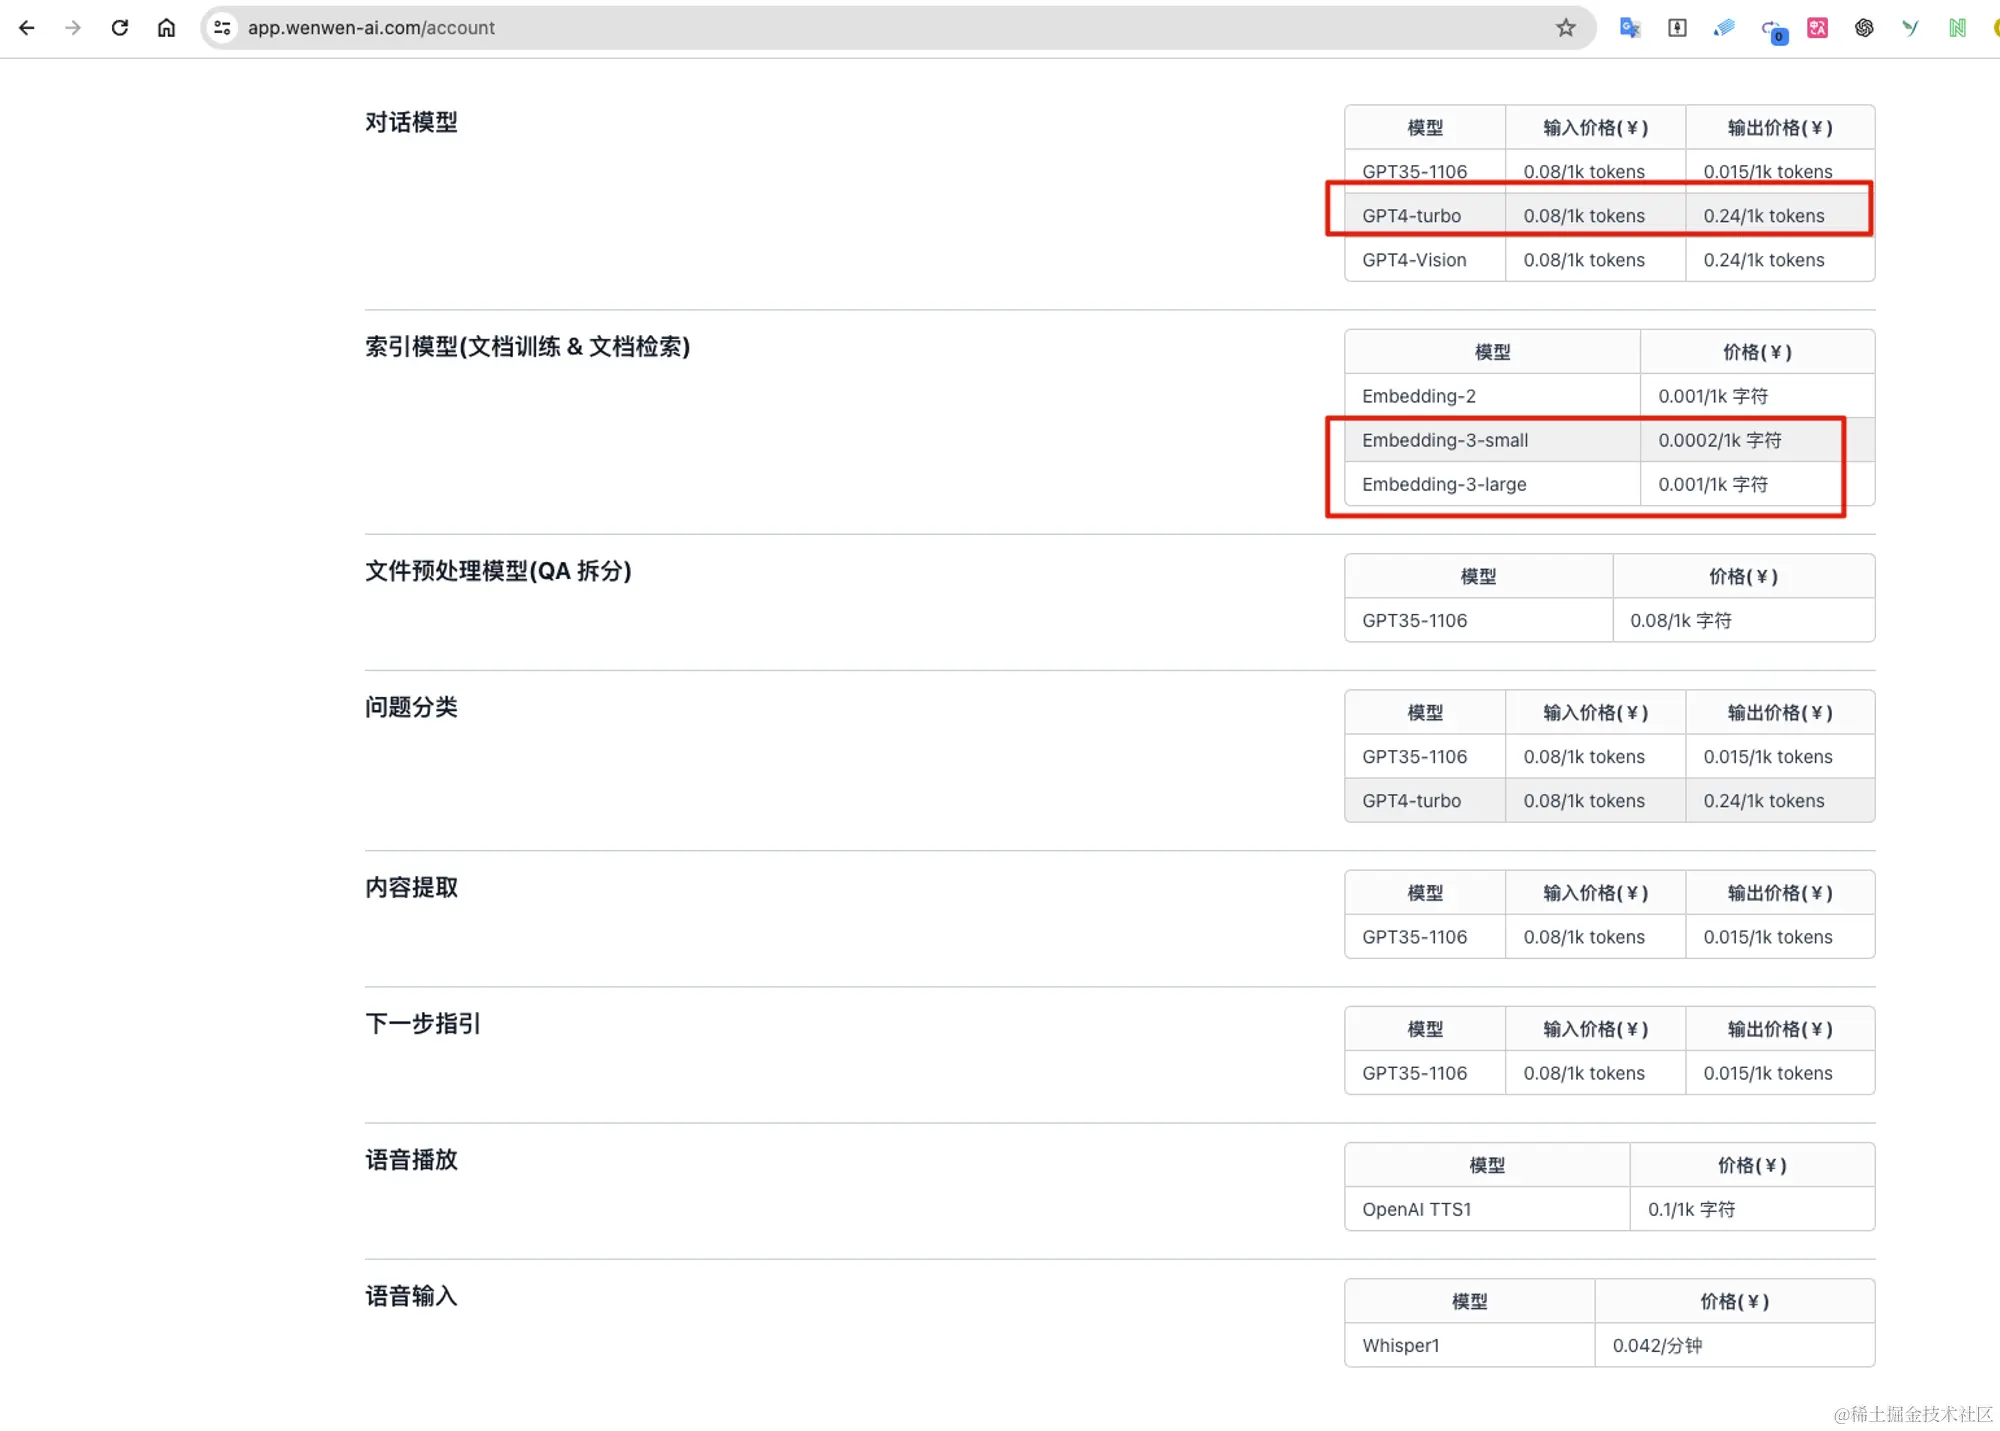Select the 语音播放 section heading
2000x1431 pixels.
click(x=411, y=1159)
